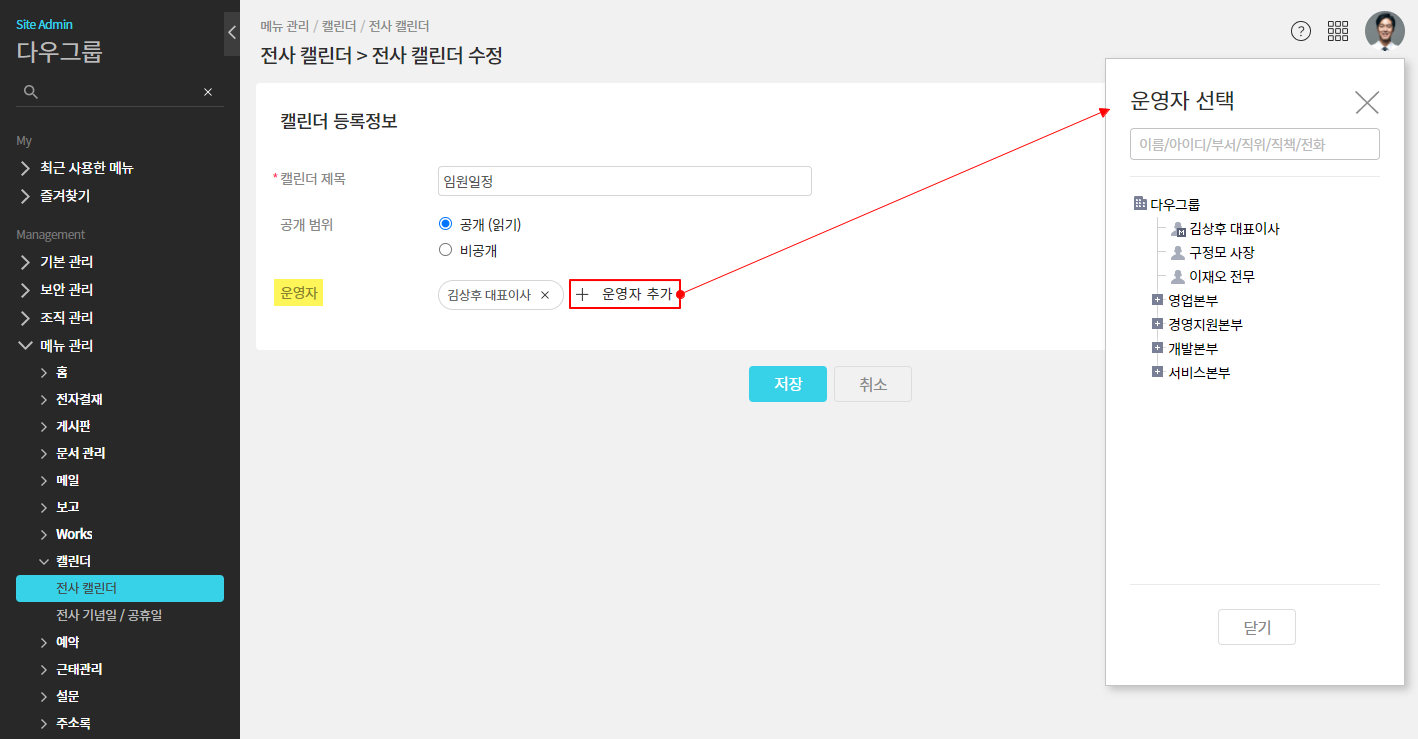Click the user profile avatar
The height and width of the screenshot is (739, 1418).
1384,31
